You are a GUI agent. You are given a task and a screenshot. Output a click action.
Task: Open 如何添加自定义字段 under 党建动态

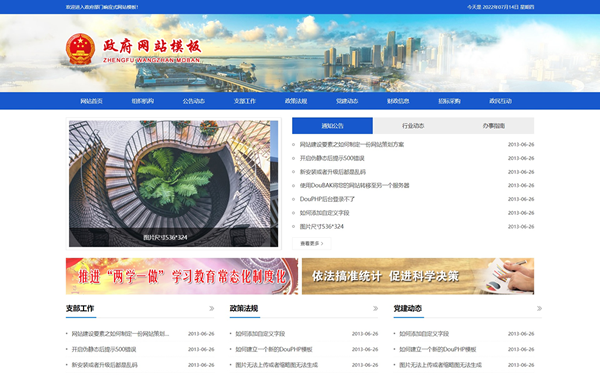point(424,334)
